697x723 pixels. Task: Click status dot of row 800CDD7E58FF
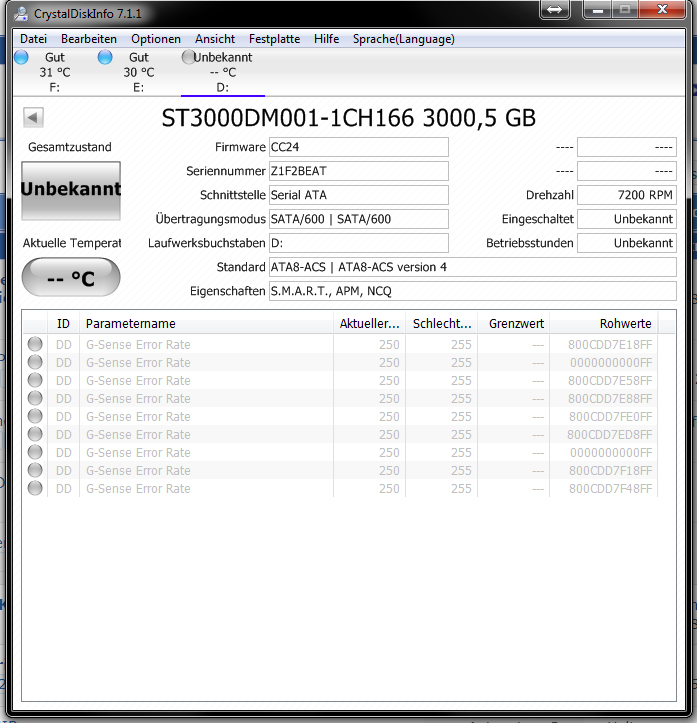pos(35,380)
